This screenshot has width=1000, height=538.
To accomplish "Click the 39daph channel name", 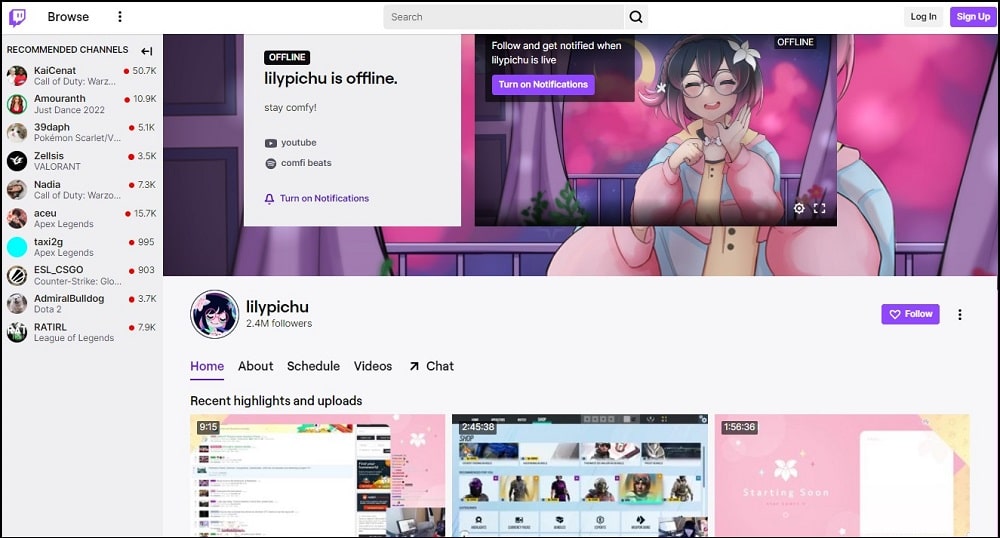I will click(x=52, y=127).
